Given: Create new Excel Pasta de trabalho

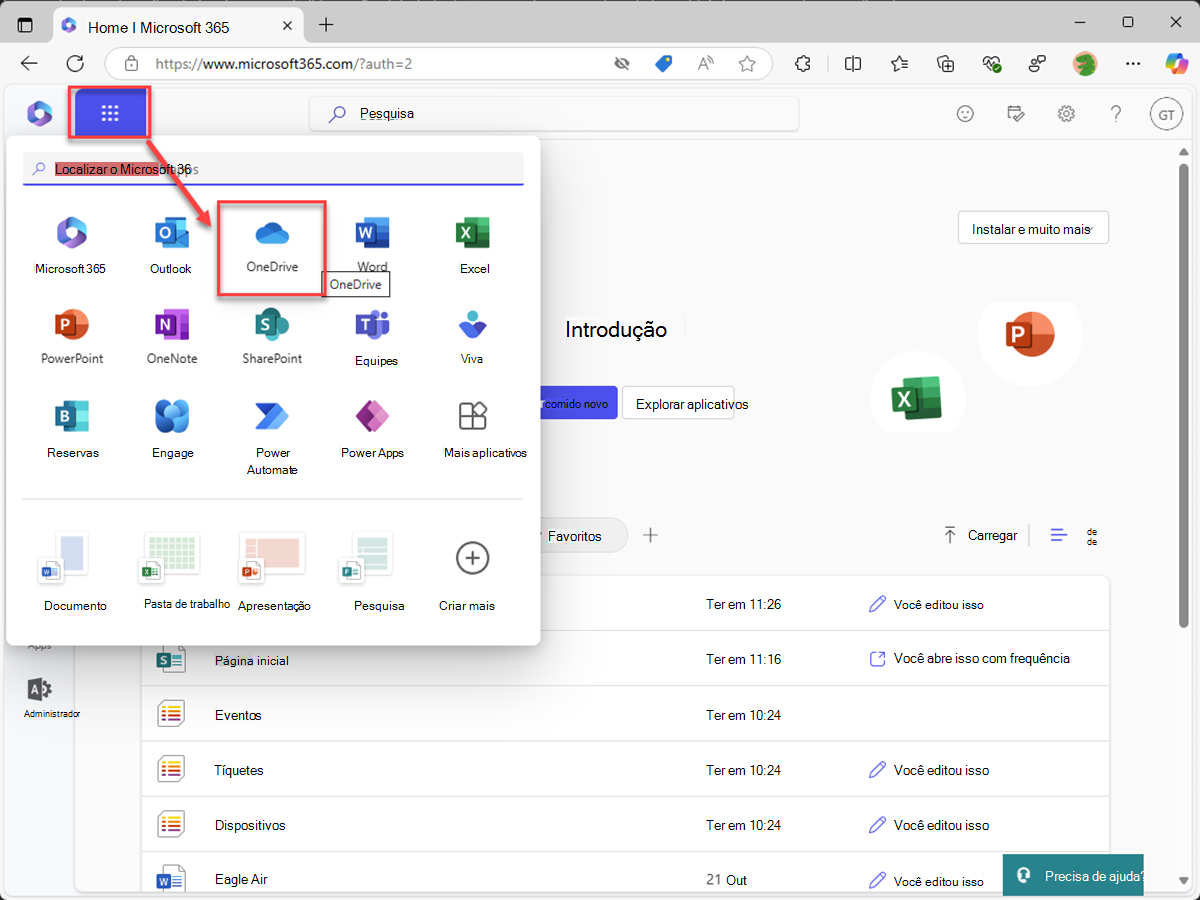Looking at the screenshot, I should pyautogui.click(x=186, y=572).
